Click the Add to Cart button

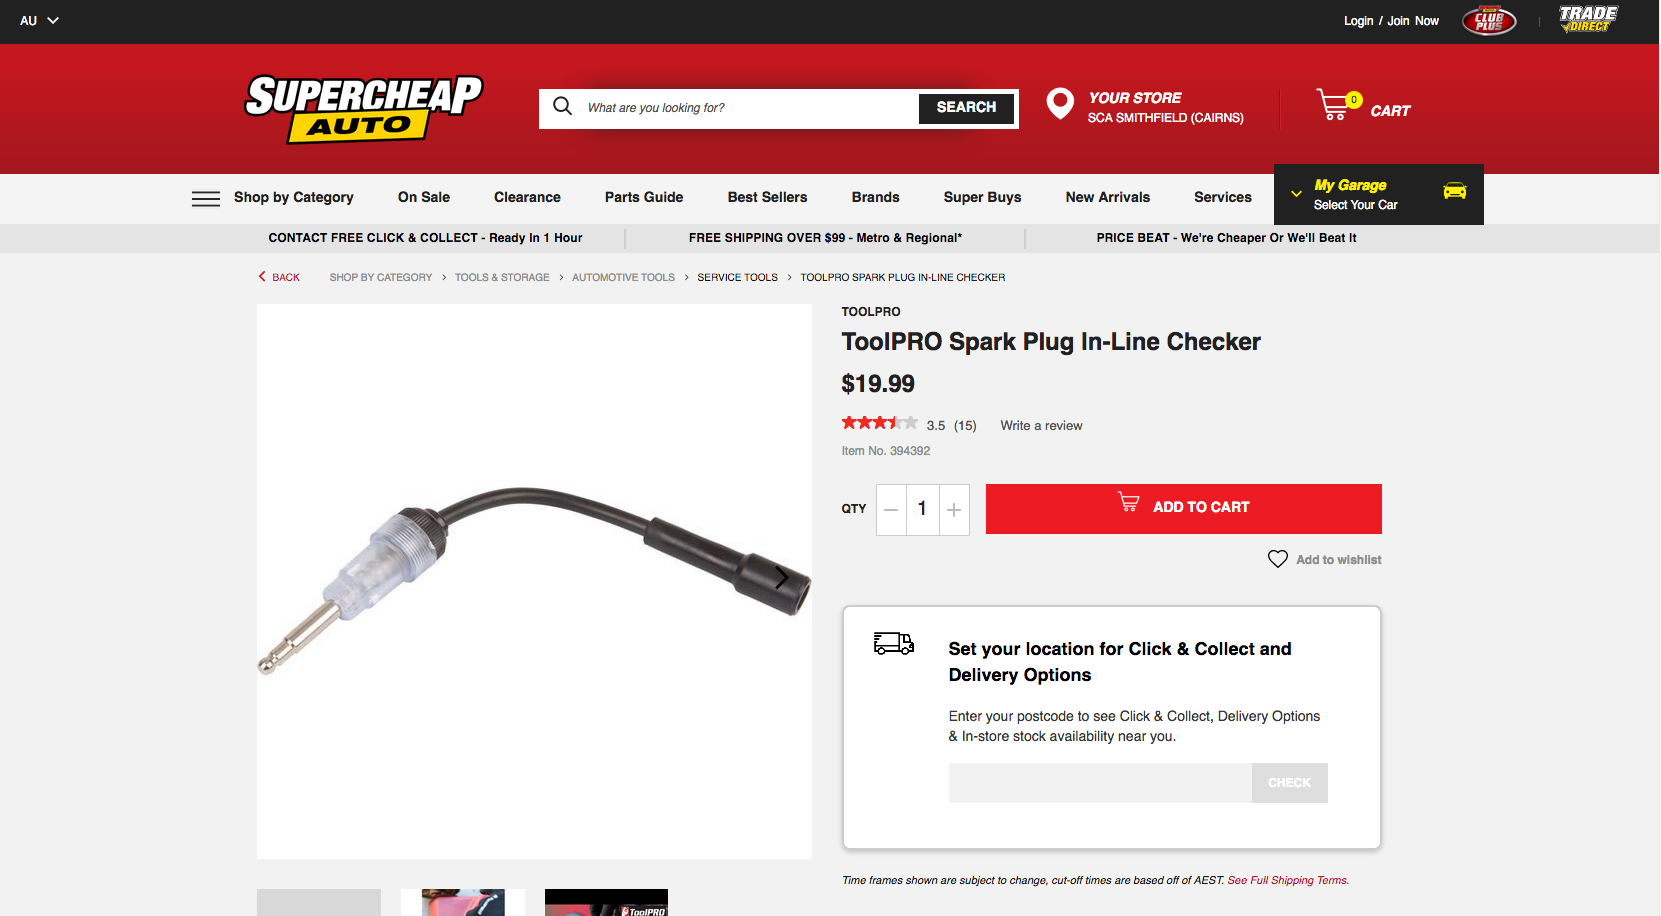[x=1184, y=509]
